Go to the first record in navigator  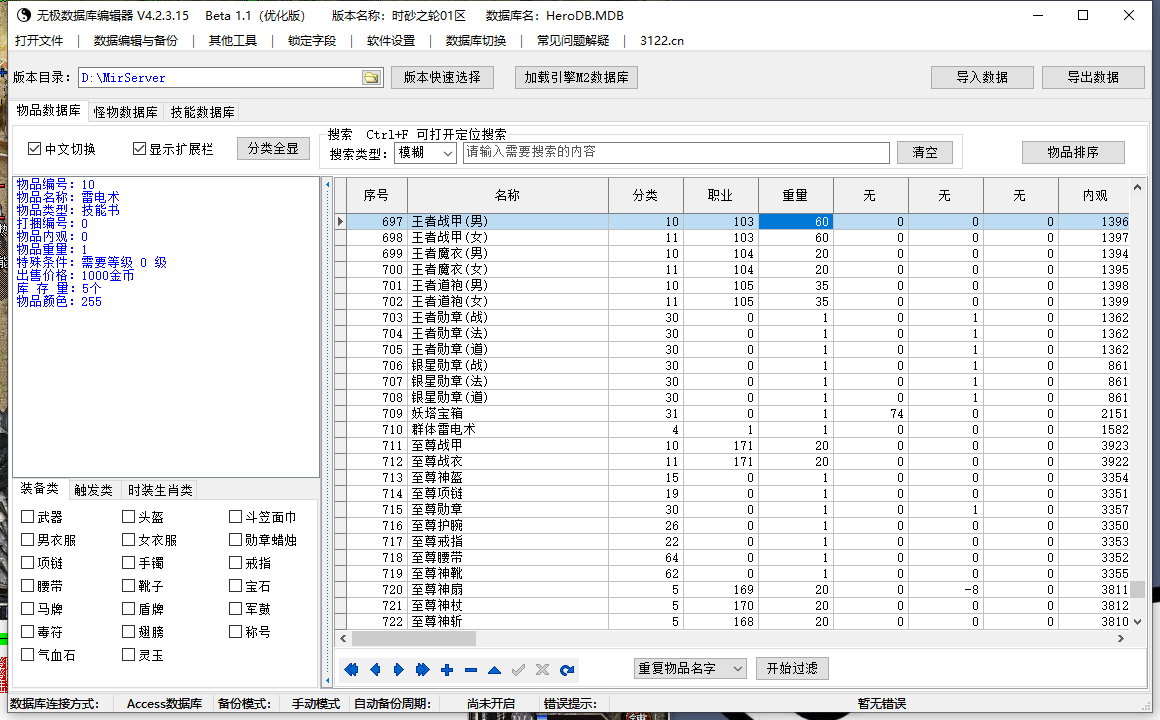(x=351, y=670)
